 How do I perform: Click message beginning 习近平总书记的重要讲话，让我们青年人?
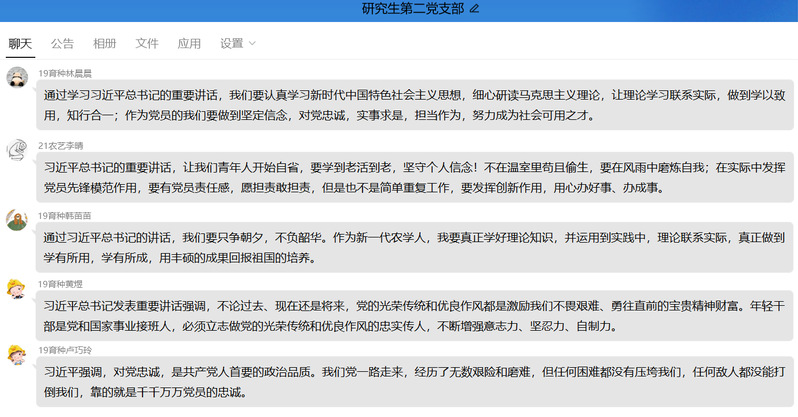pos(415,177)
